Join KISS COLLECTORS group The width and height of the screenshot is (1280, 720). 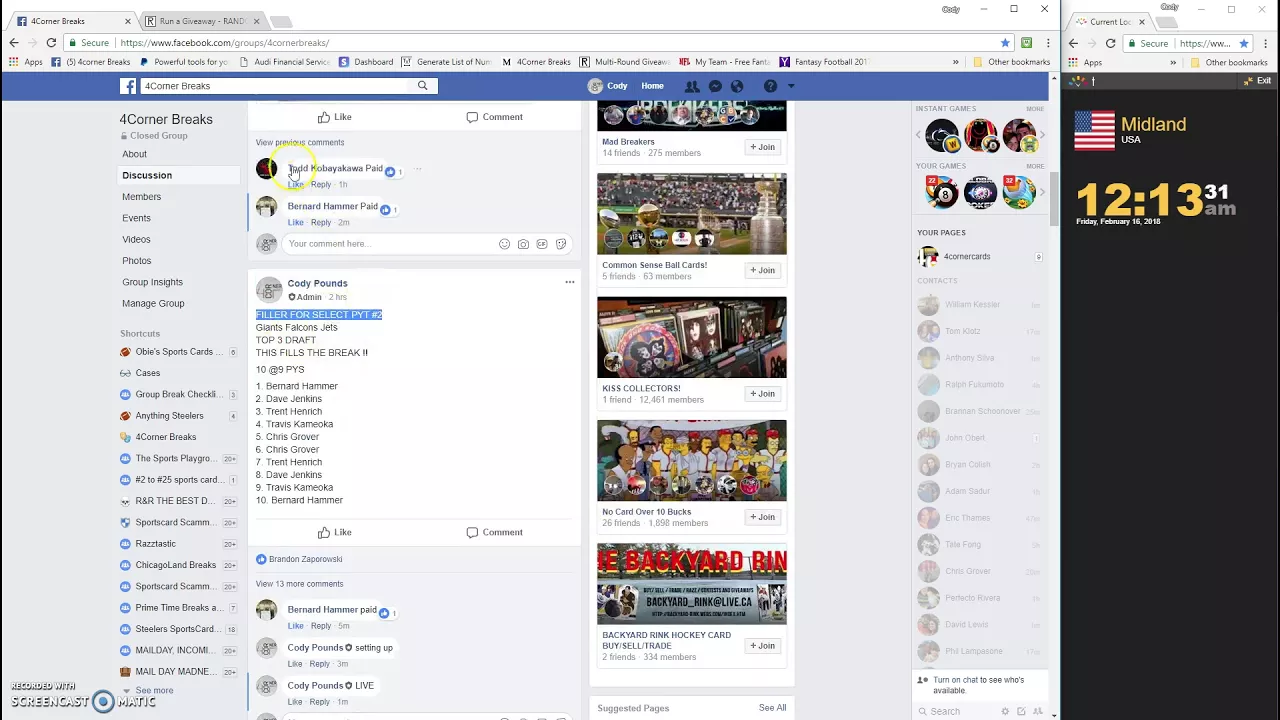coord(762,393)
